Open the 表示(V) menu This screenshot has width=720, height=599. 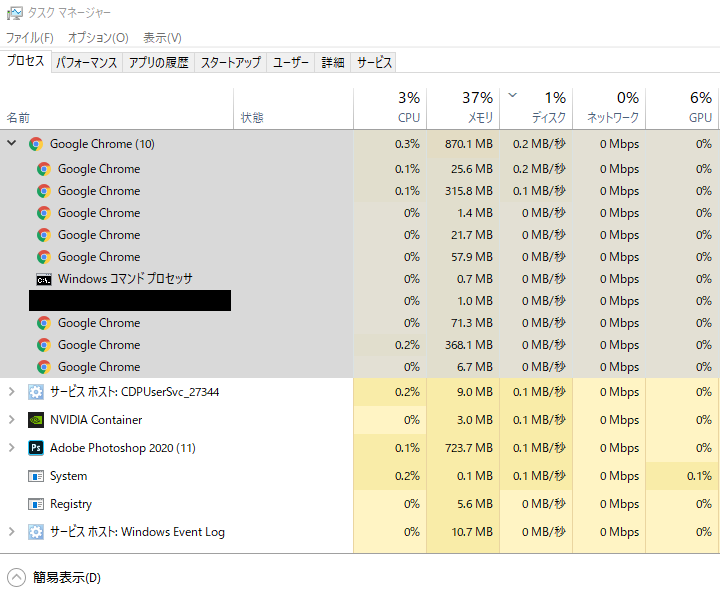click(162, 38)
